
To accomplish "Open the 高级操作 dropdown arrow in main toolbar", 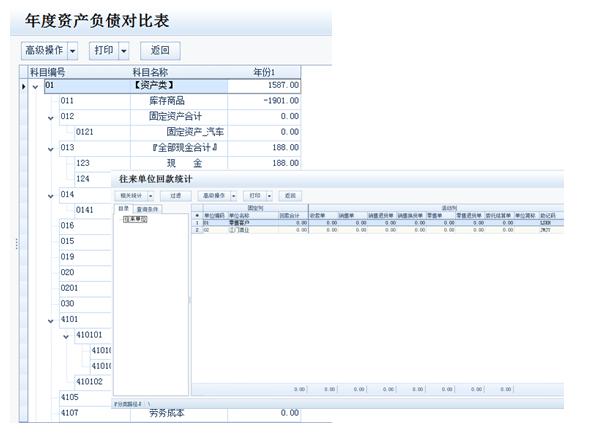I will (73, 50).
